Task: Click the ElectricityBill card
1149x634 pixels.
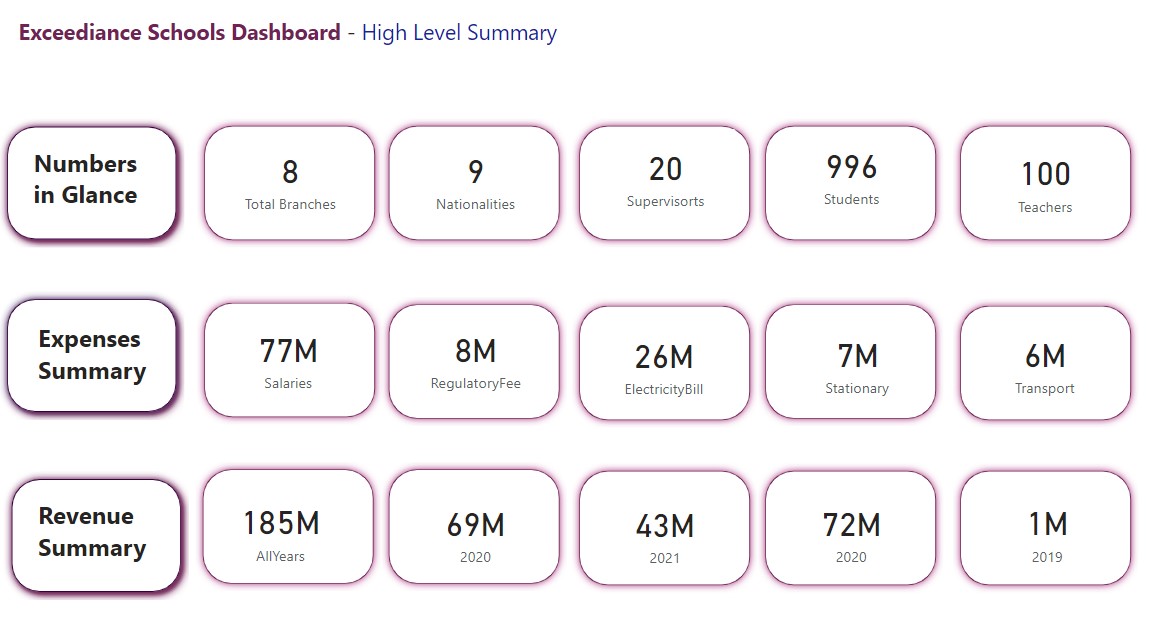Action: [x=664, y=362]
